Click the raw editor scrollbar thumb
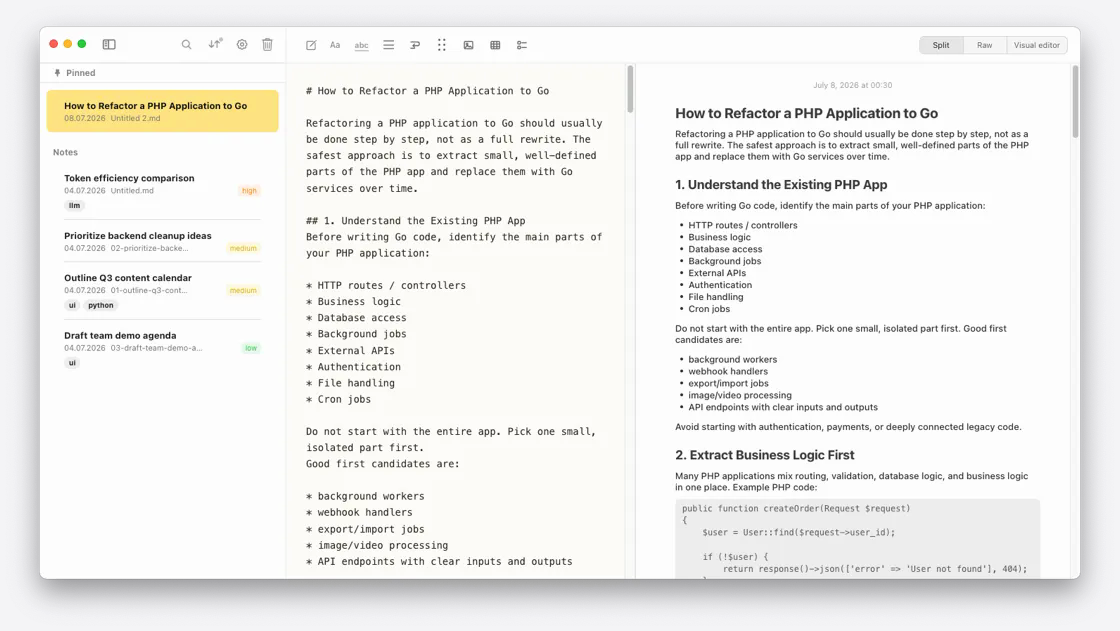The height and width of the screenshot is (631, 1120). point(630,89)
